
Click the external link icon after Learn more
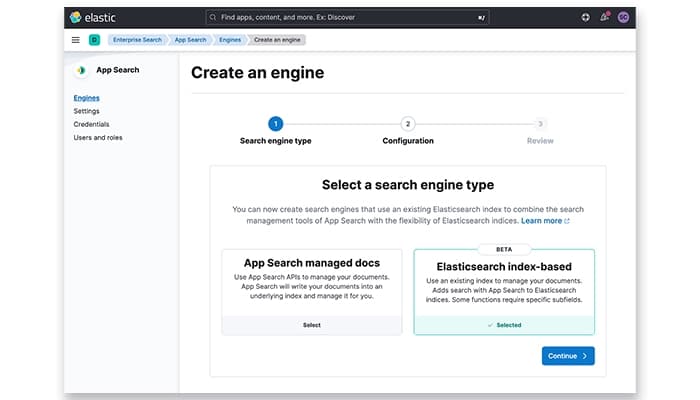pos(567,221)
